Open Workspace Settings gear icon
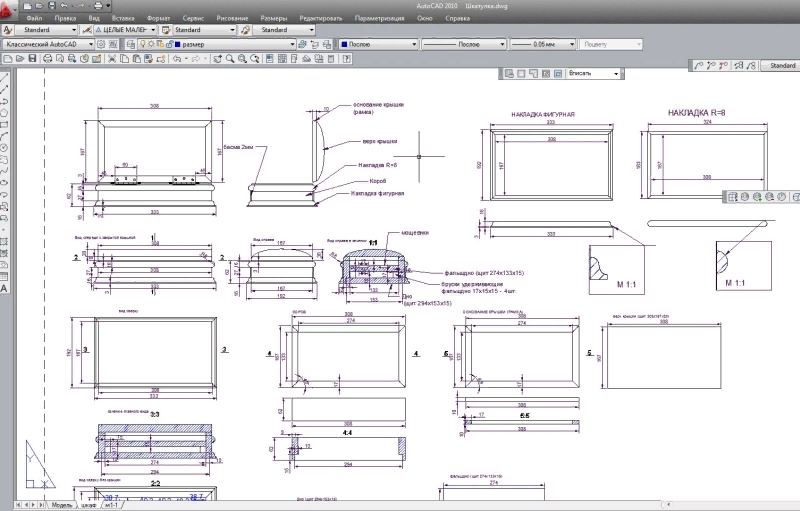This screenshot has height=511, width=800. pos(101,44)
